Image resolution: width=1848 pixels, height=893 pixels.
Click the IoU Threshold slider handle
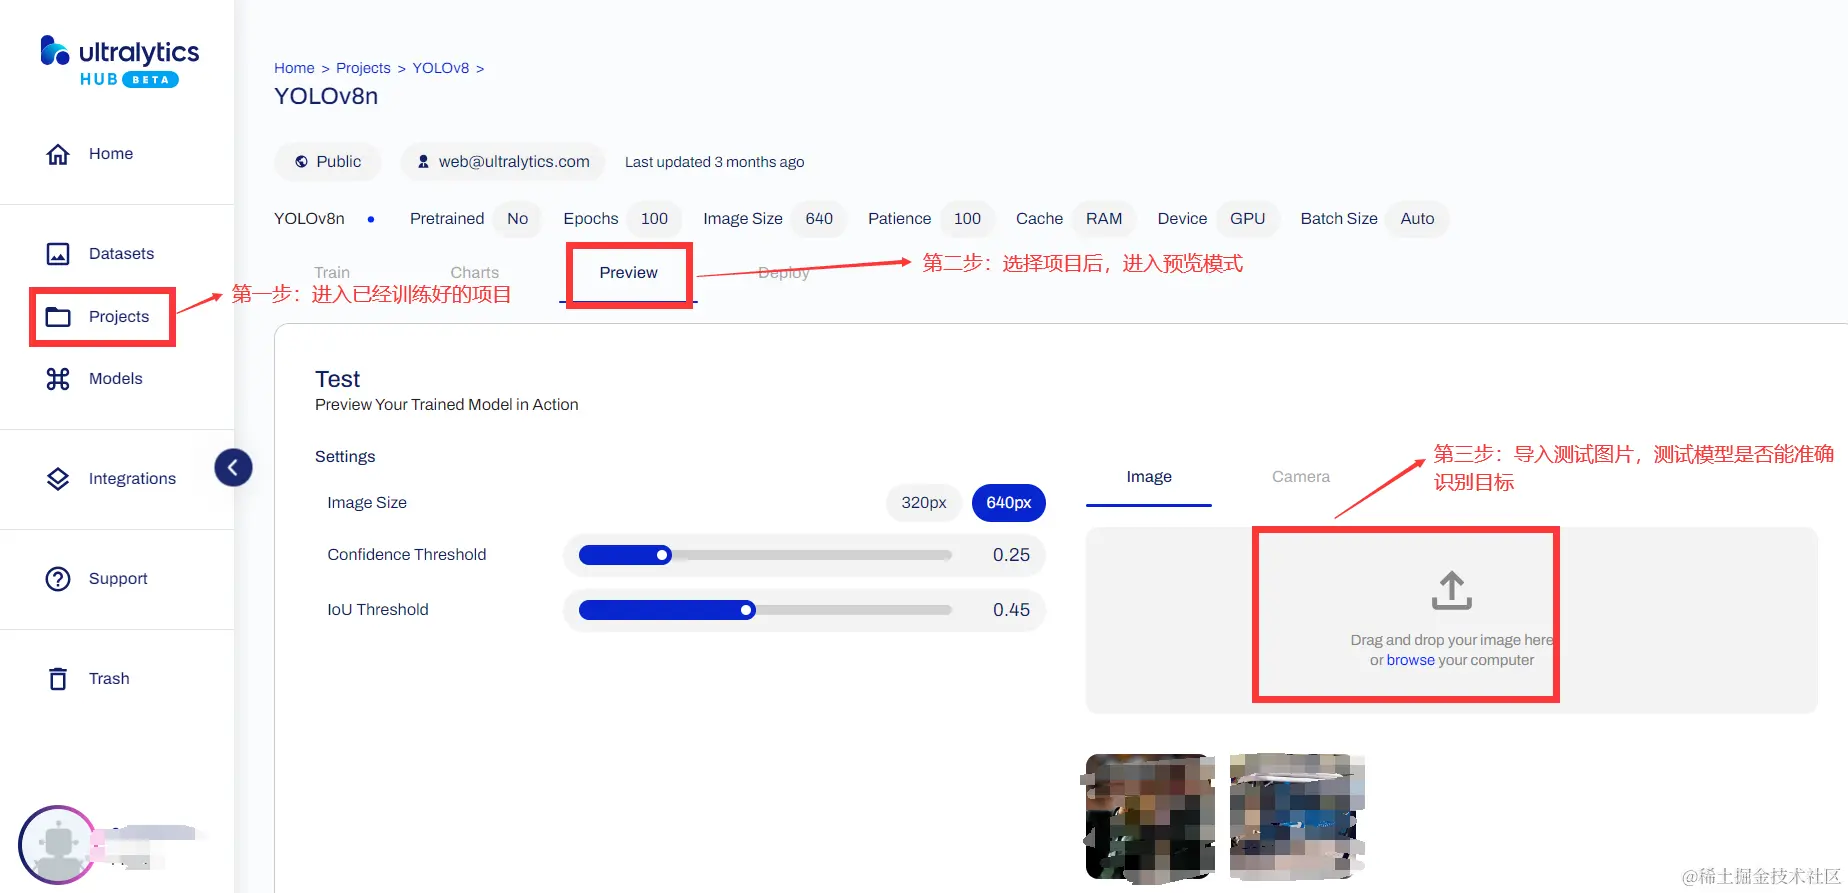pos(746,610)
